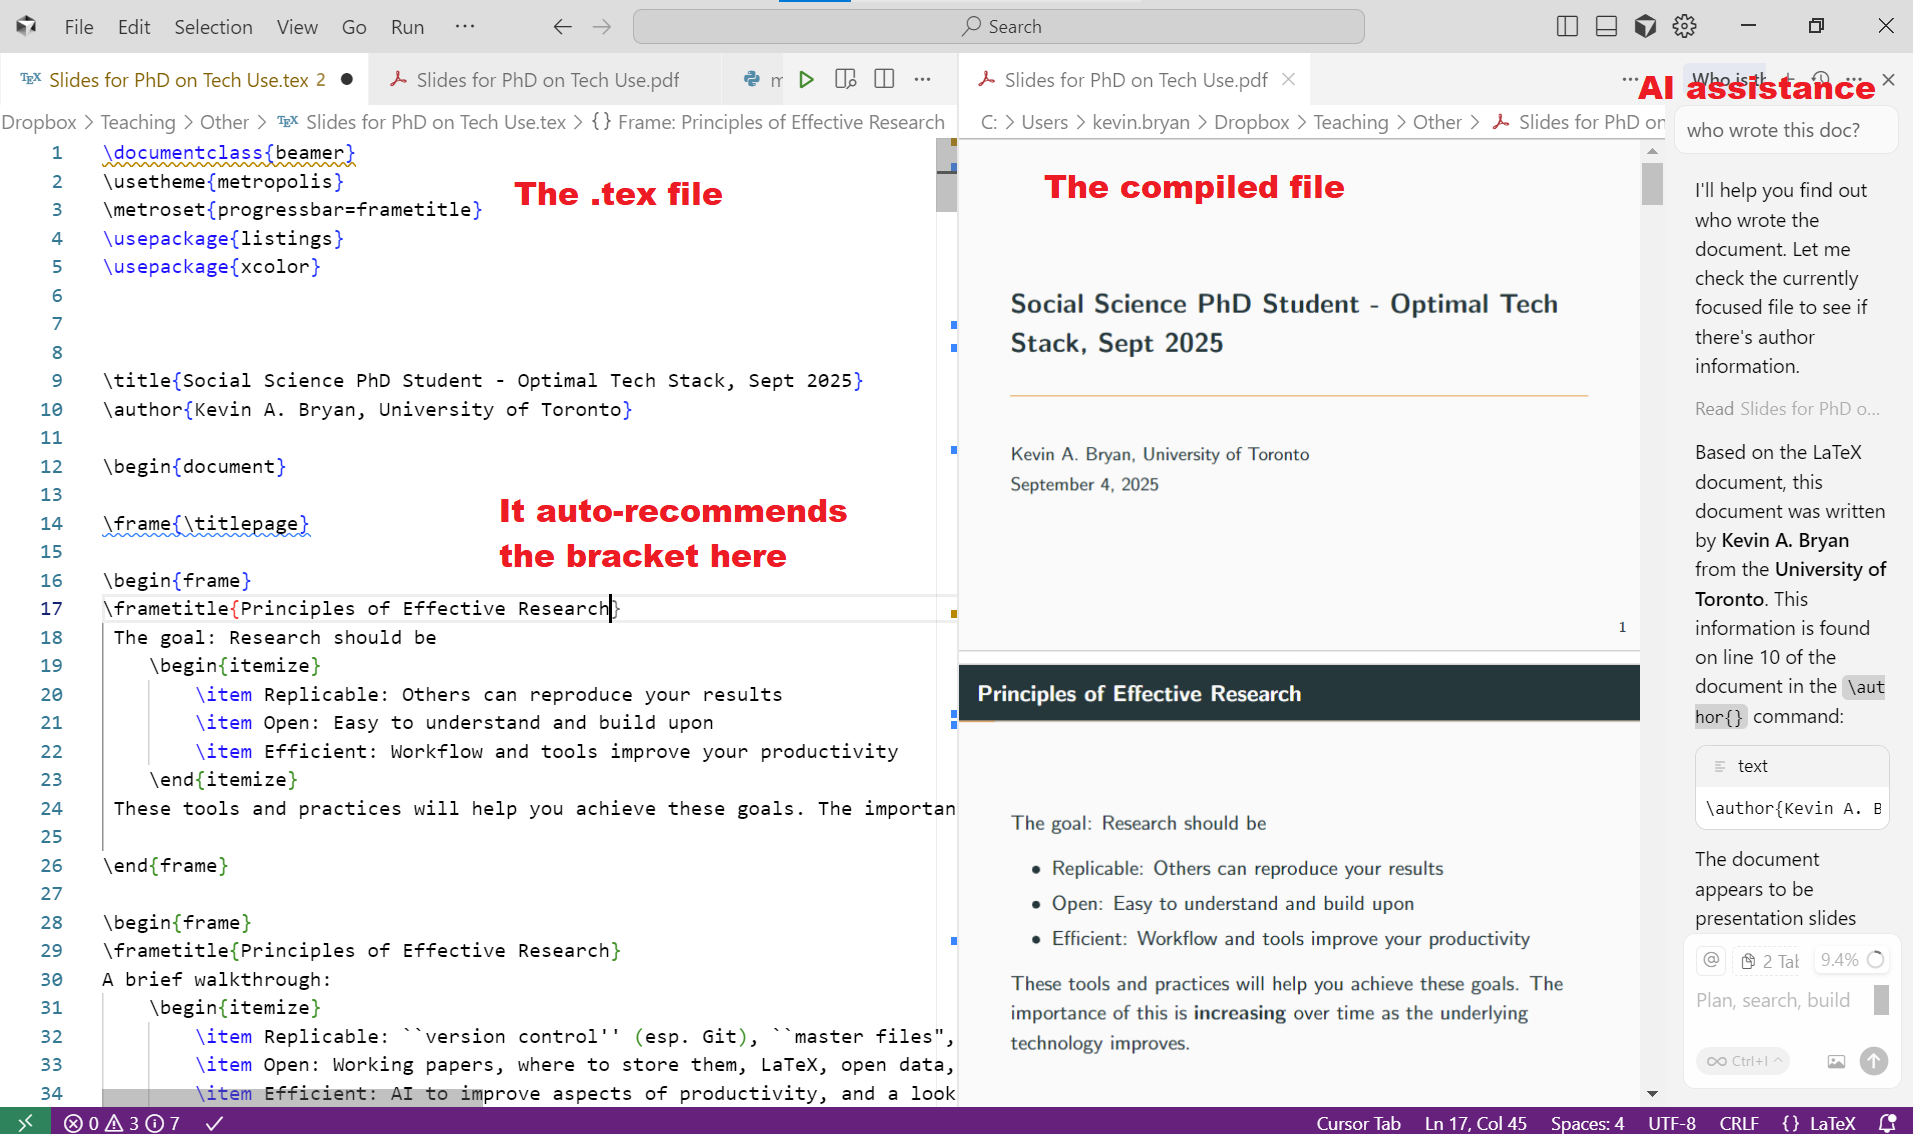Screen dimensions: 1913x1134
Task: Select the Split Editor Right icon
Action: 884,79
